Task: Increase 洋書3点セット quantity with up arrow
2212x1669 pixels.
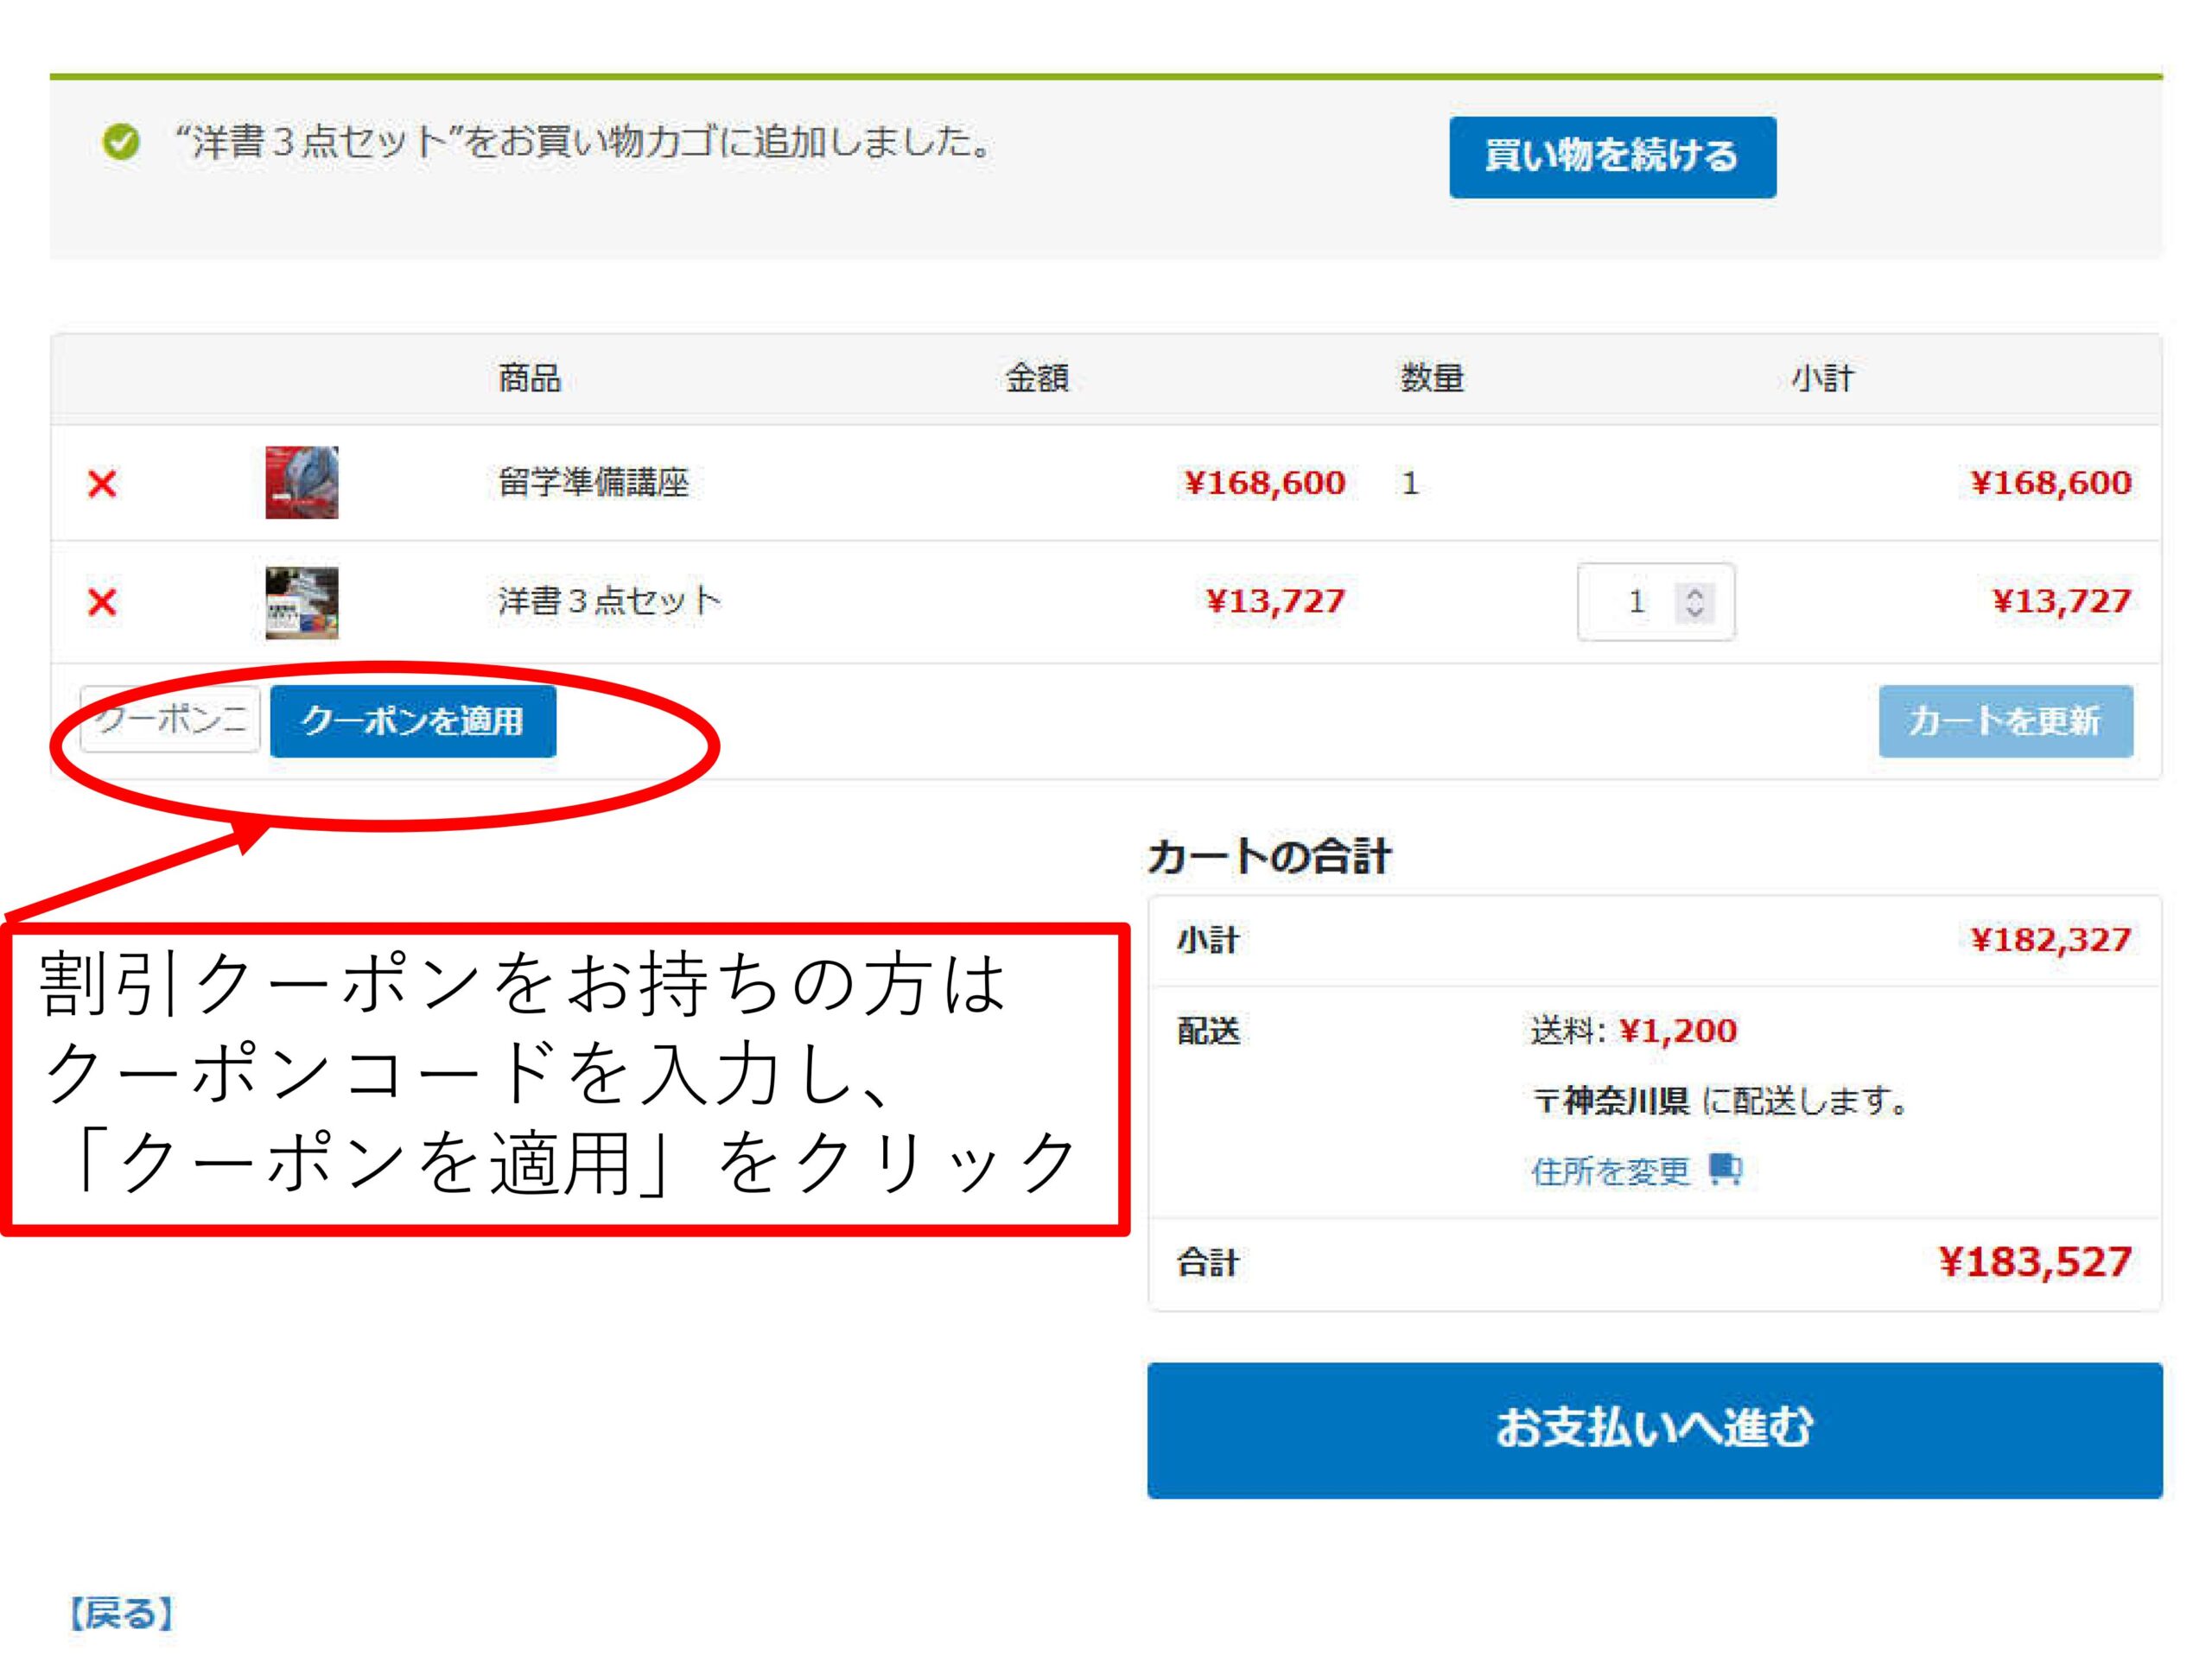Action: [1694, 593]
